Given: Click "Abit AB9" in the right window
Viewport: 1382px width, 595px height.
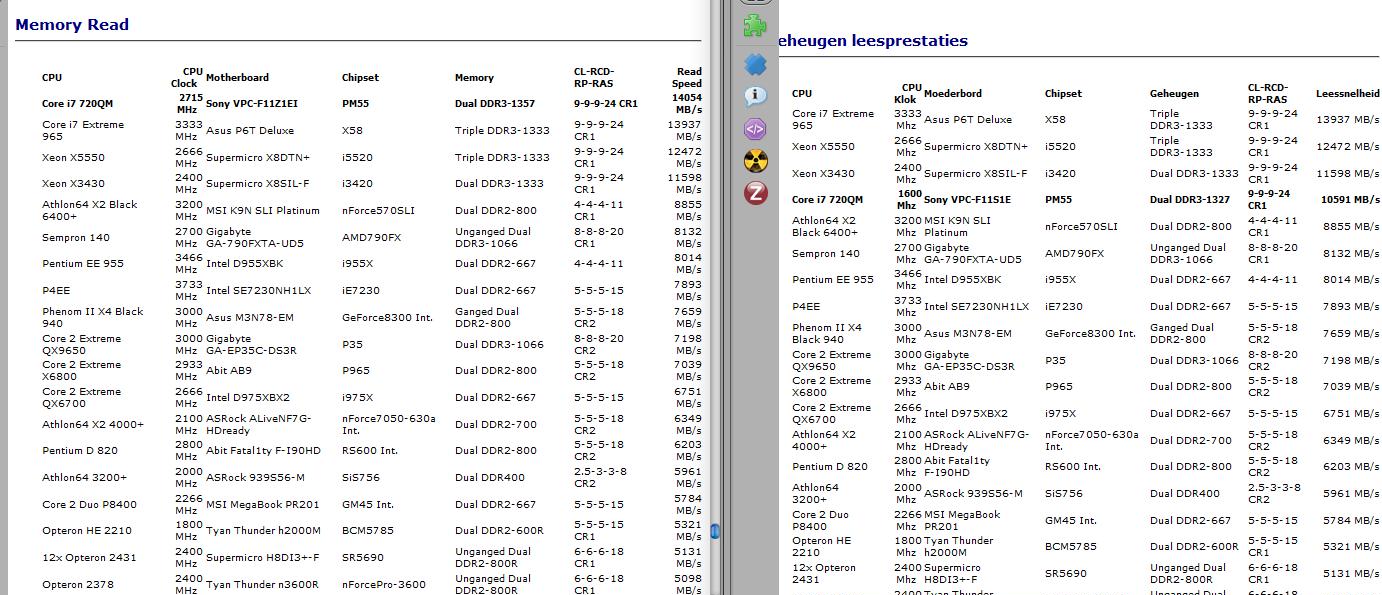Looking at the screenshot, I should point(947,387).
